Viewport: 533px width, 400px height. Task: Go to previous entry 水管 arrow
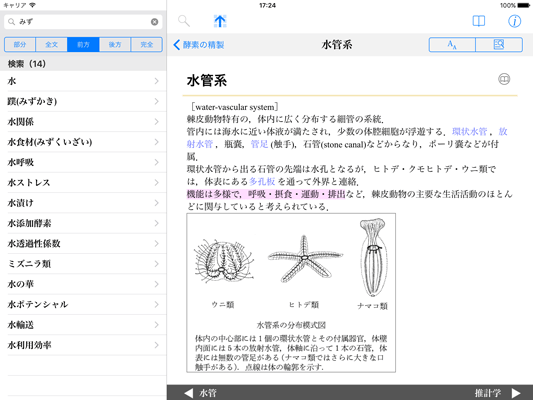point(188,393)
